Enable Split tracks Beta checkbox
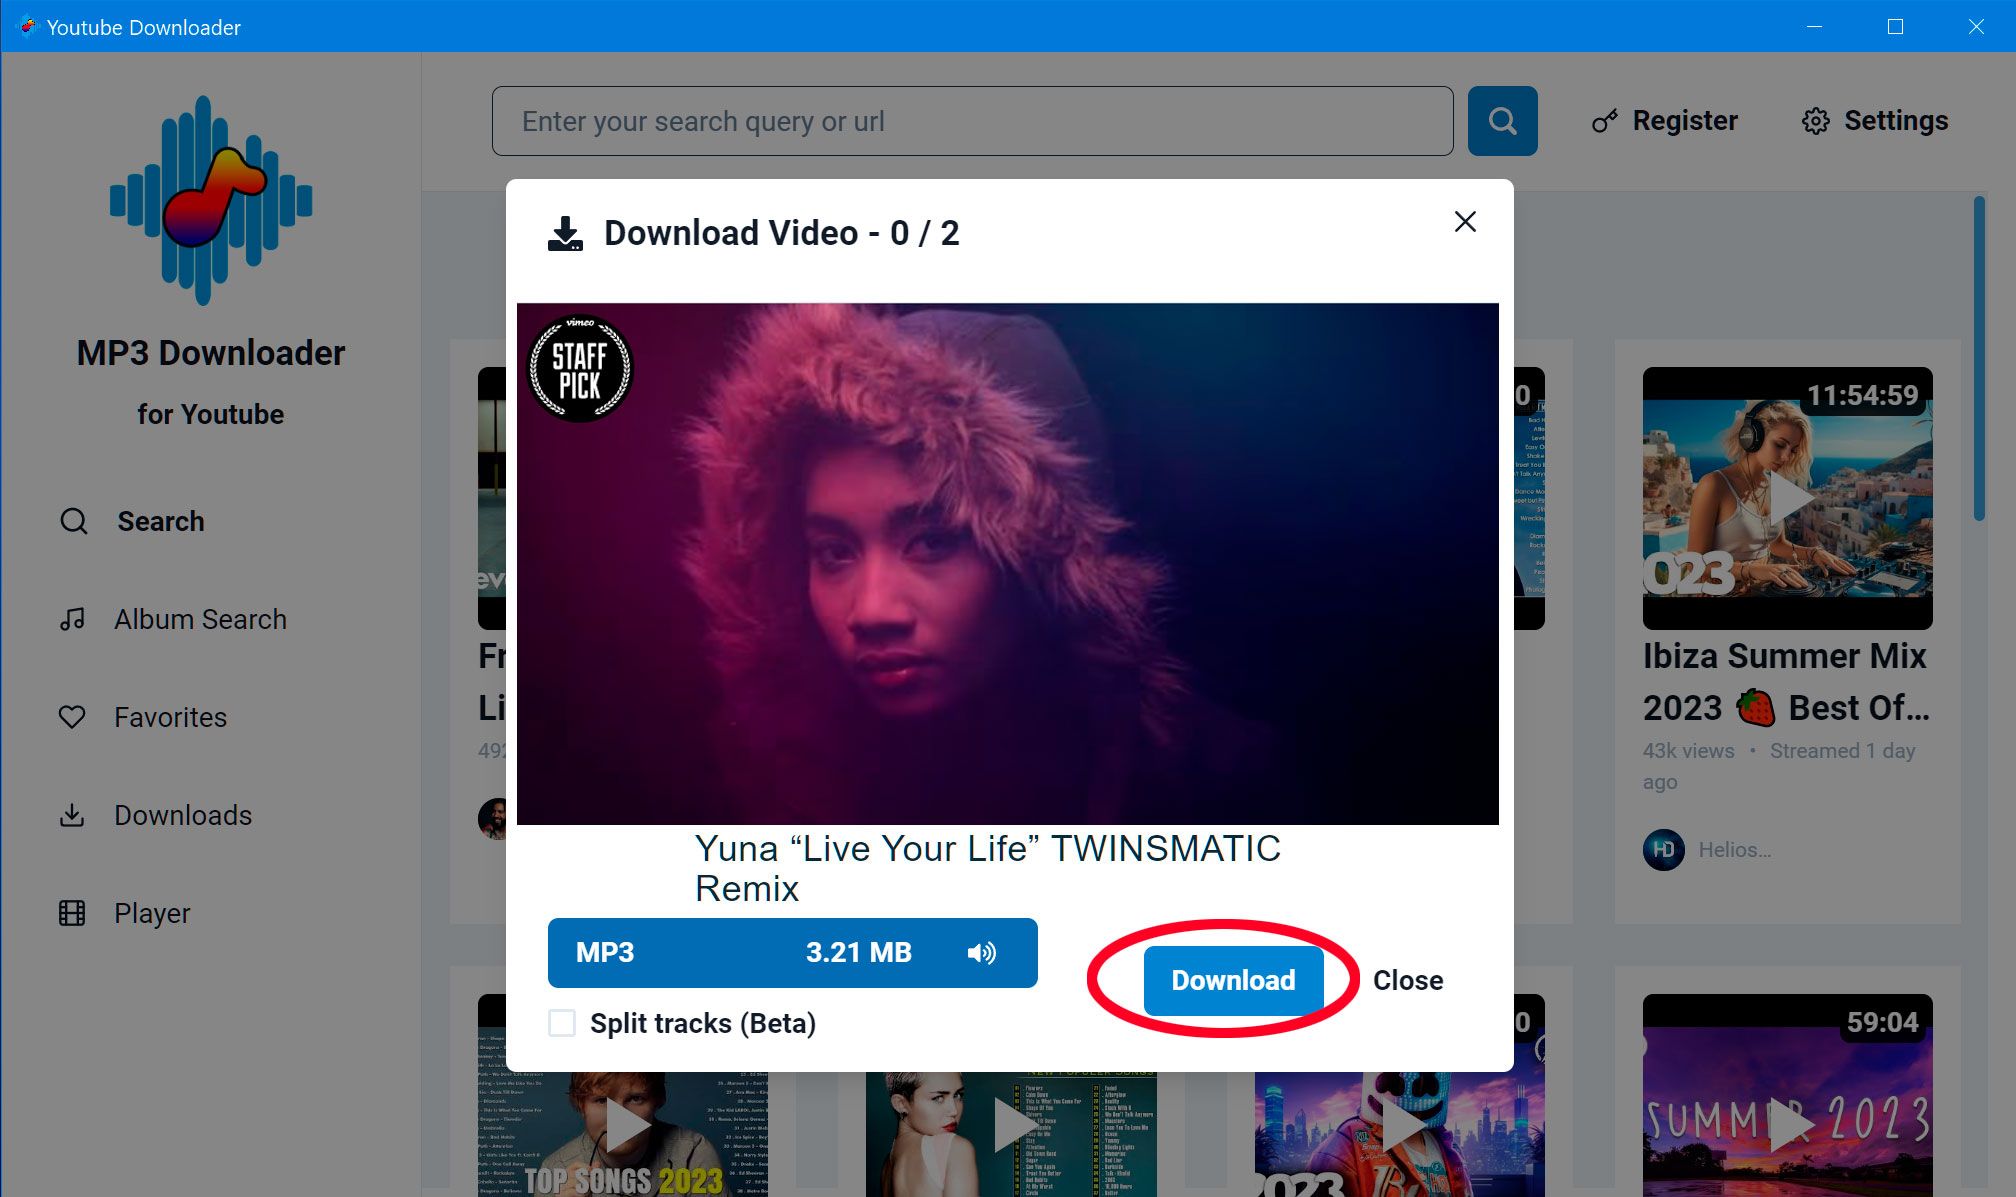The height and width of the screenshot is (1197, 2016). pyautogui.click(x=564, y=1023)
